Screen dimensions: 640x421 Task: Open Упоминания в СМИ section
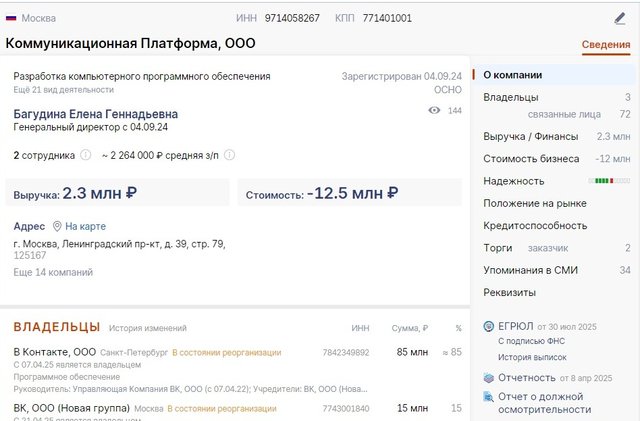531,270
